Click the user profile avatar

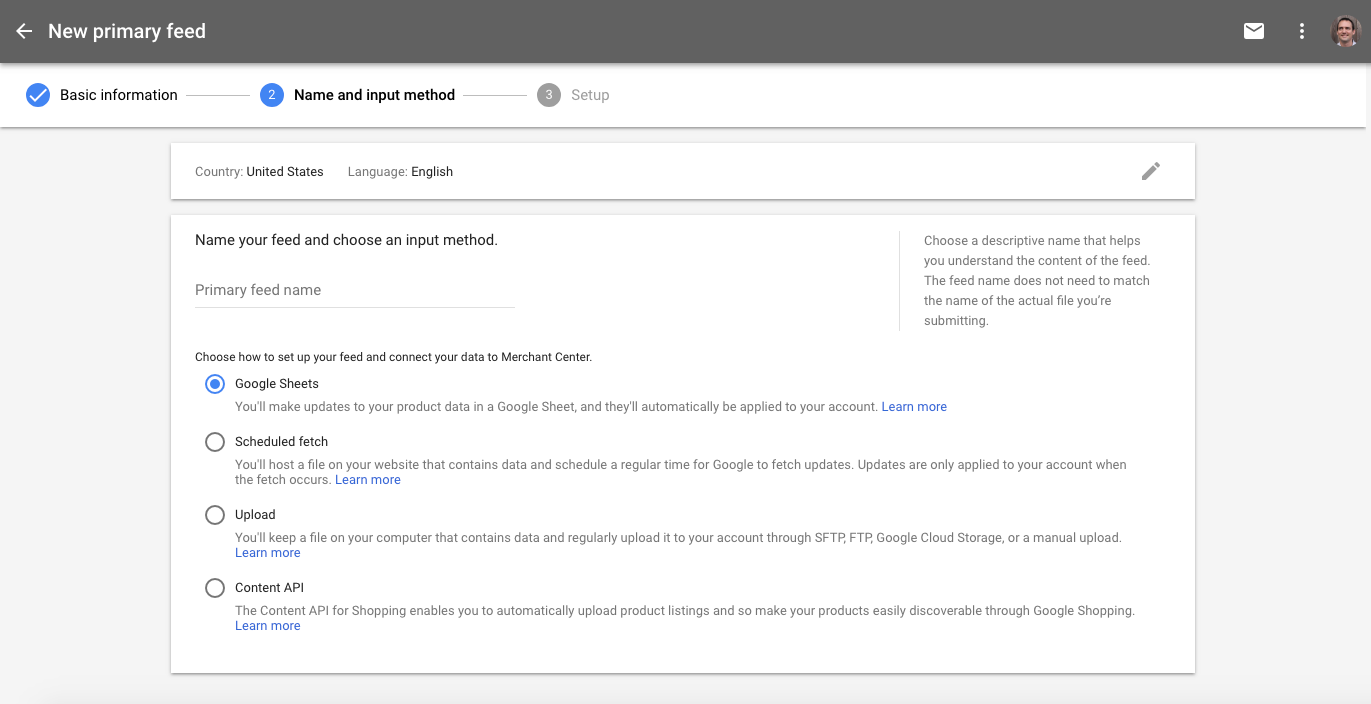coord(1345,31)
